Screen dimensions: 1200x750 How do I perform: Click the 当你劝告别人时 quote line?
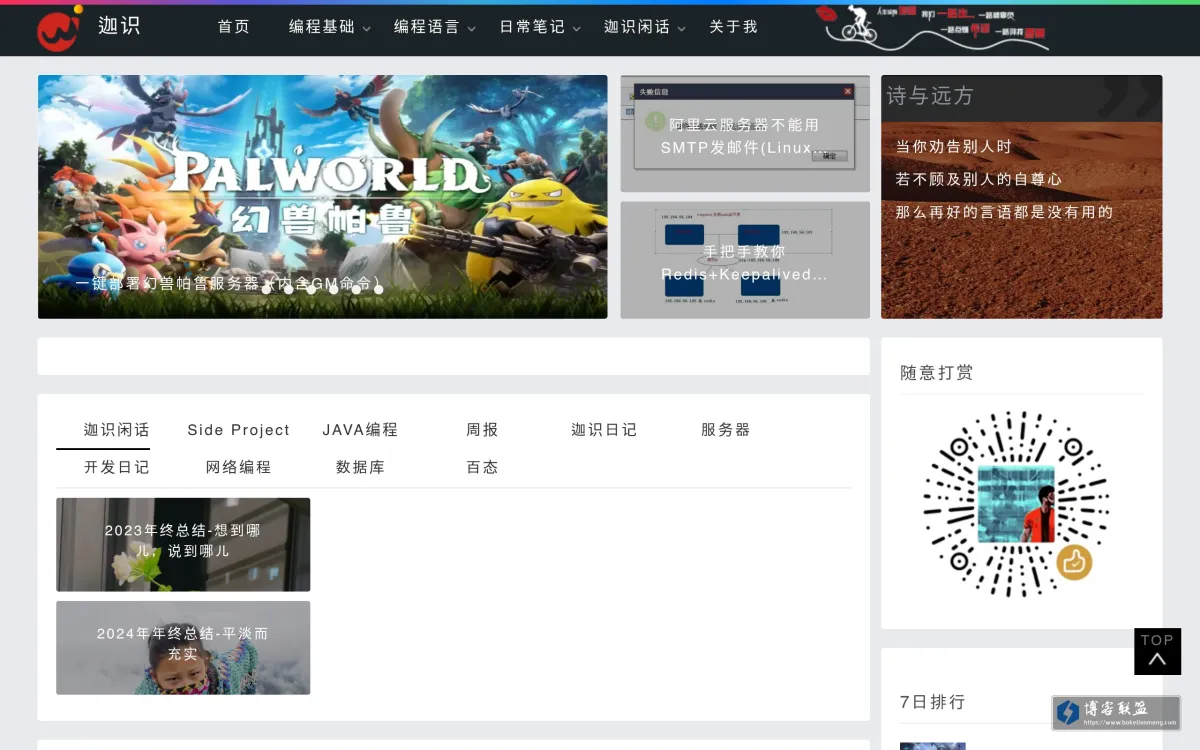[954, 147]
